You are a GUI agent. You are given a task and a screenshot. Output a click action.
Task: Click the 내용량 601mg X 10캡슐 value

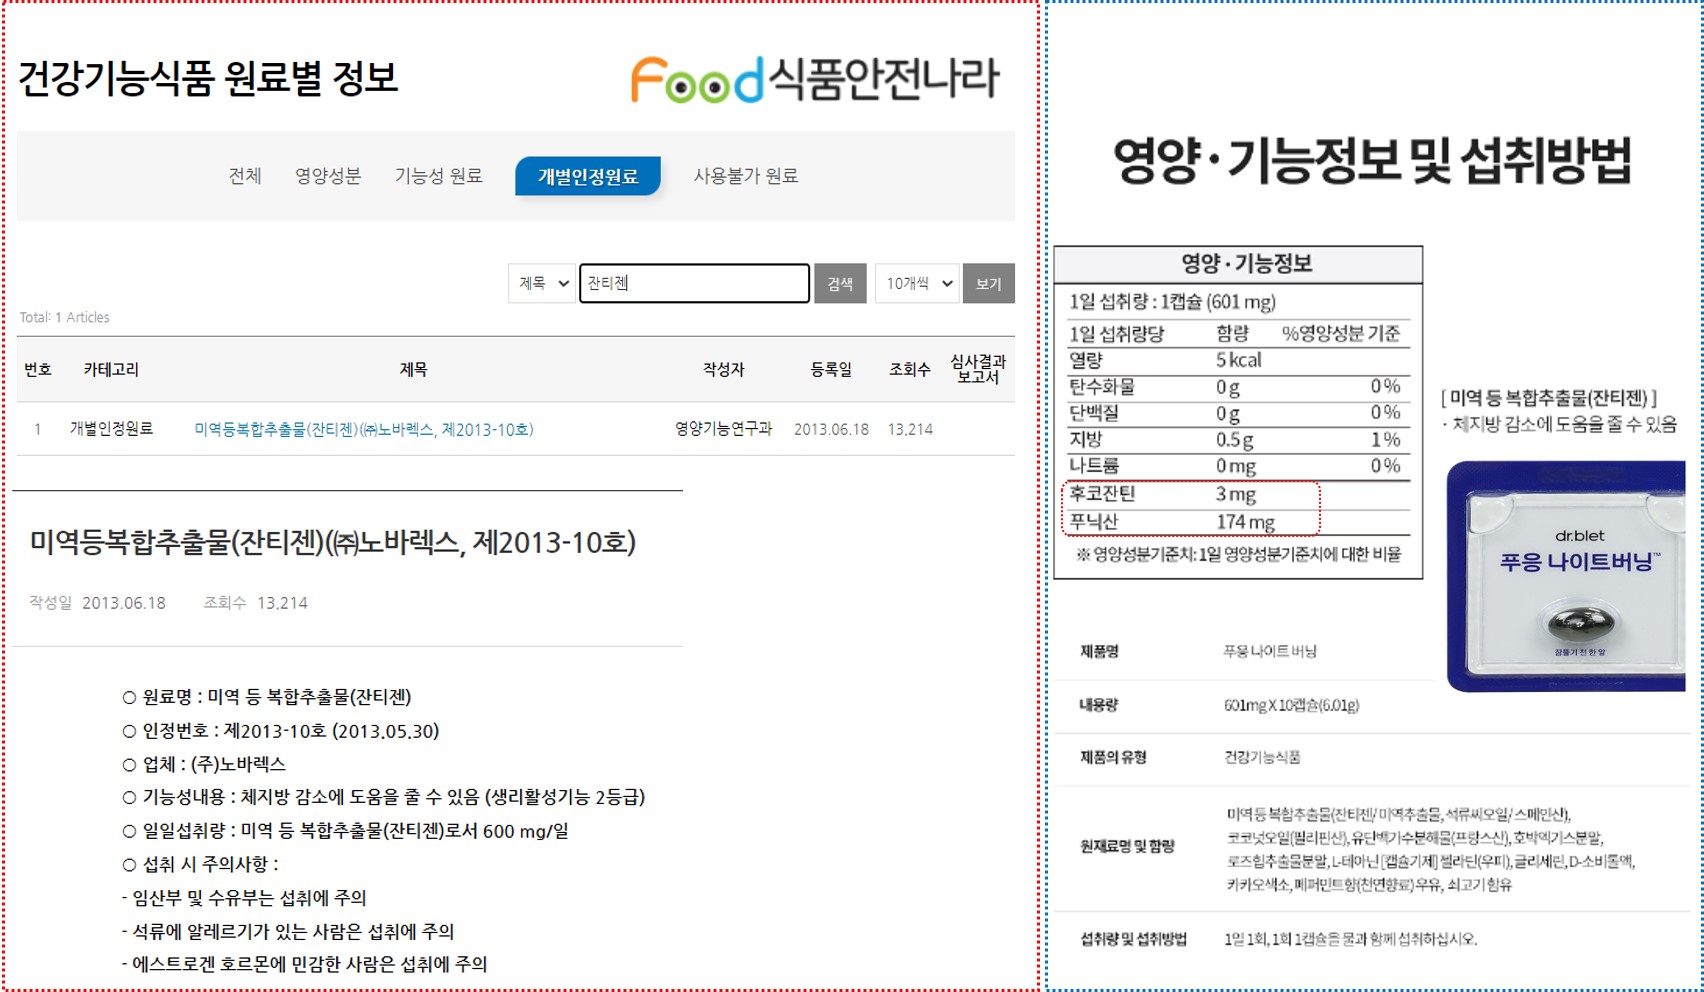1291,705
